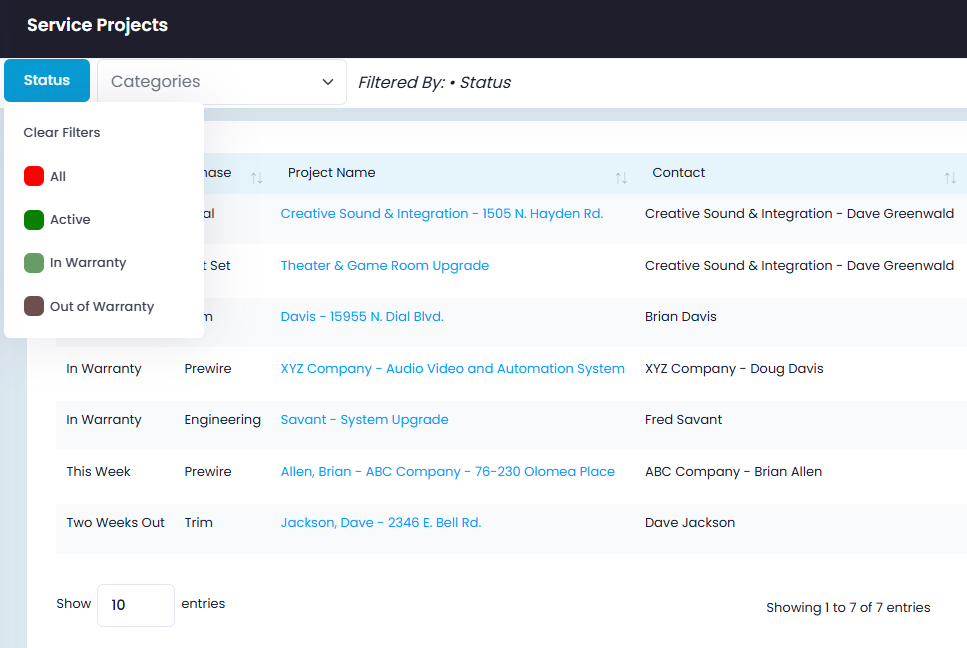Click the Show entries count field
The width and height of the screenshot is (967, 648).
point(136,605)
